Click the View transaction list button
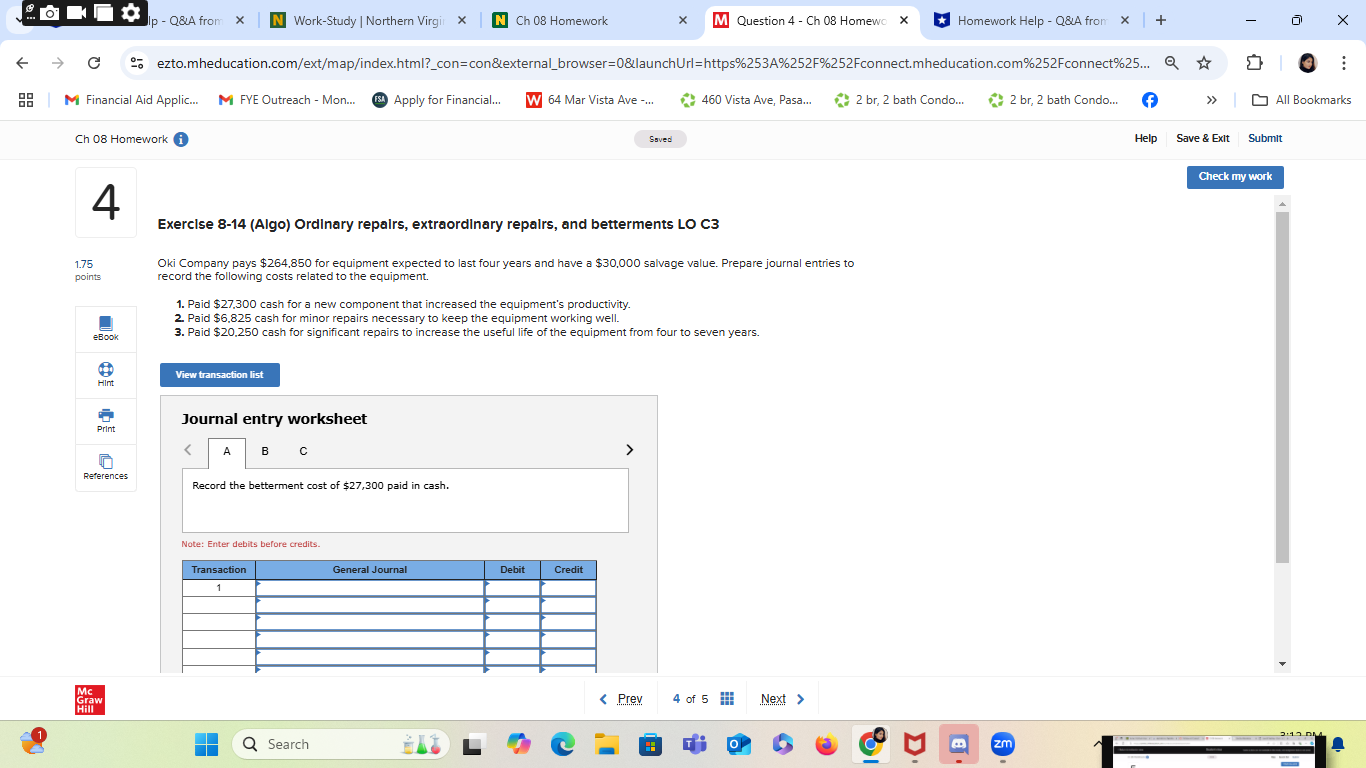Screen dimensions: 1366x768 (220, 375)
